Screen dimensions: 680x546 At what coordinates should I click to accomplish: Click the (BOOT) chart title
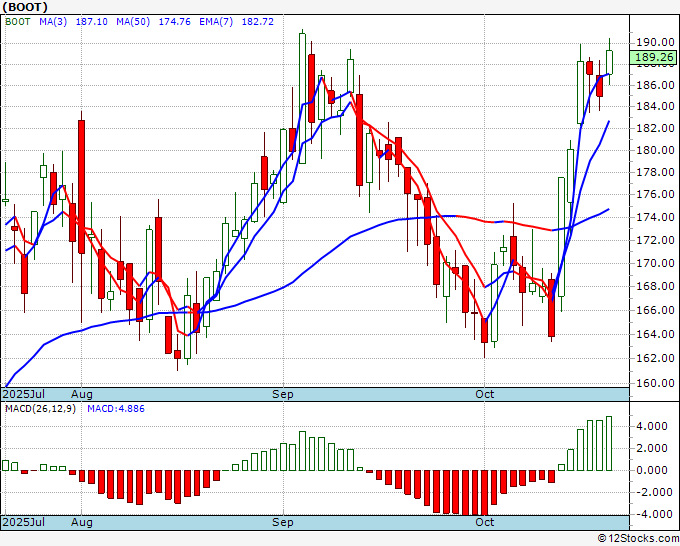[x=25, y=7]
